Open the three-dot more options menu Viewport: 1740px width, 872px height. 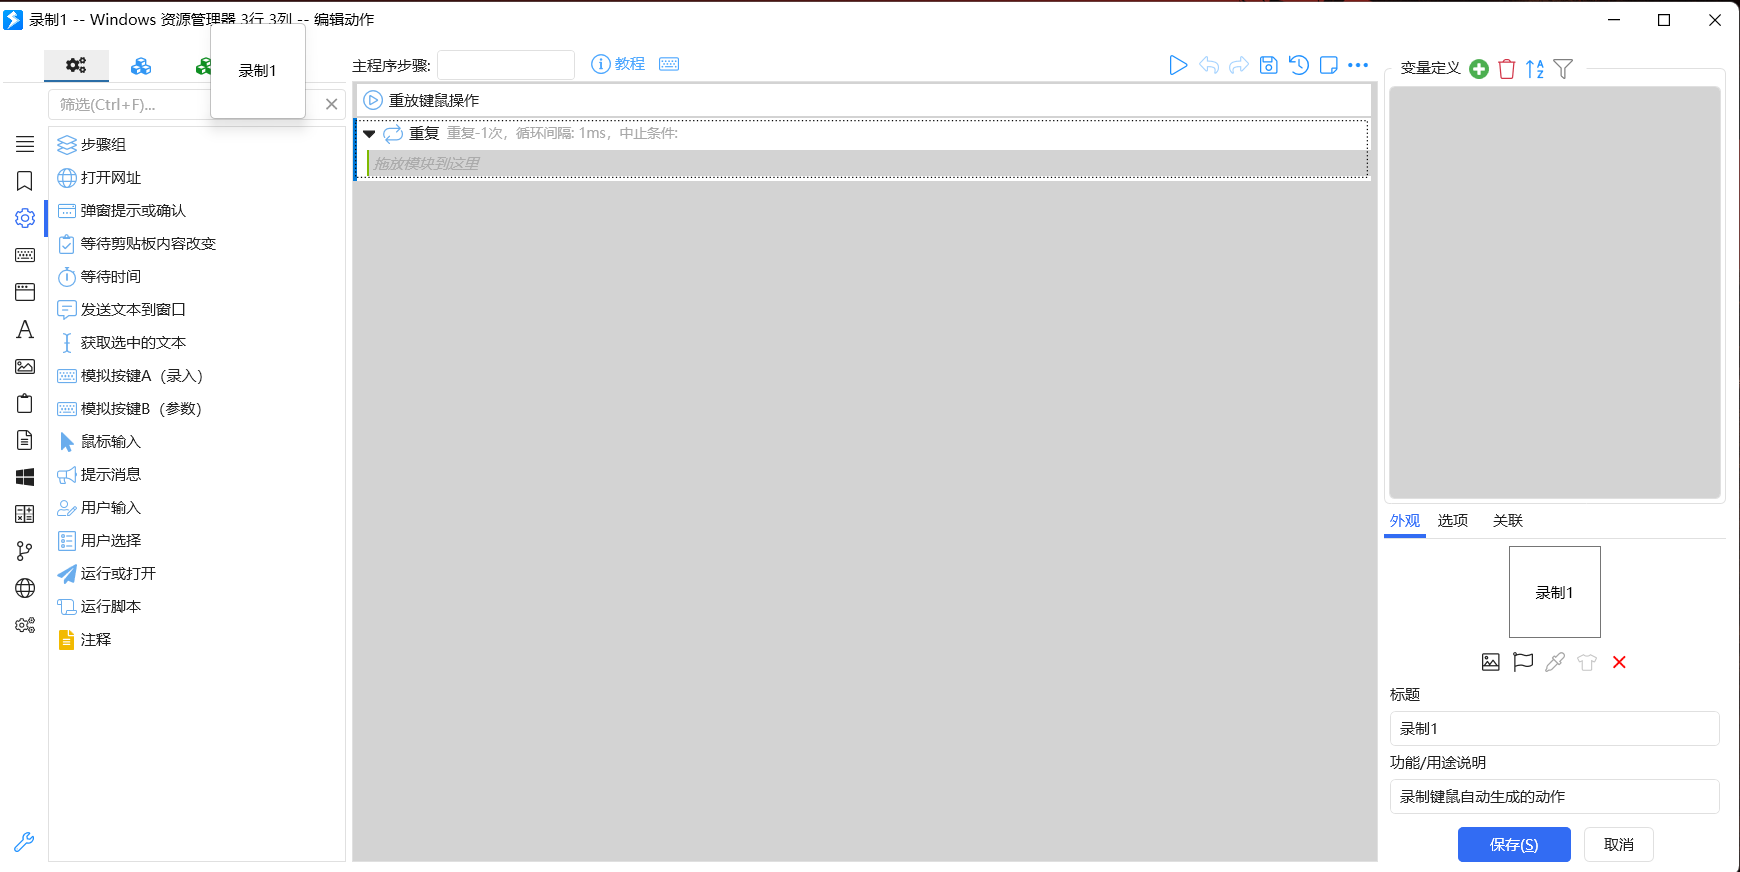1358,65
